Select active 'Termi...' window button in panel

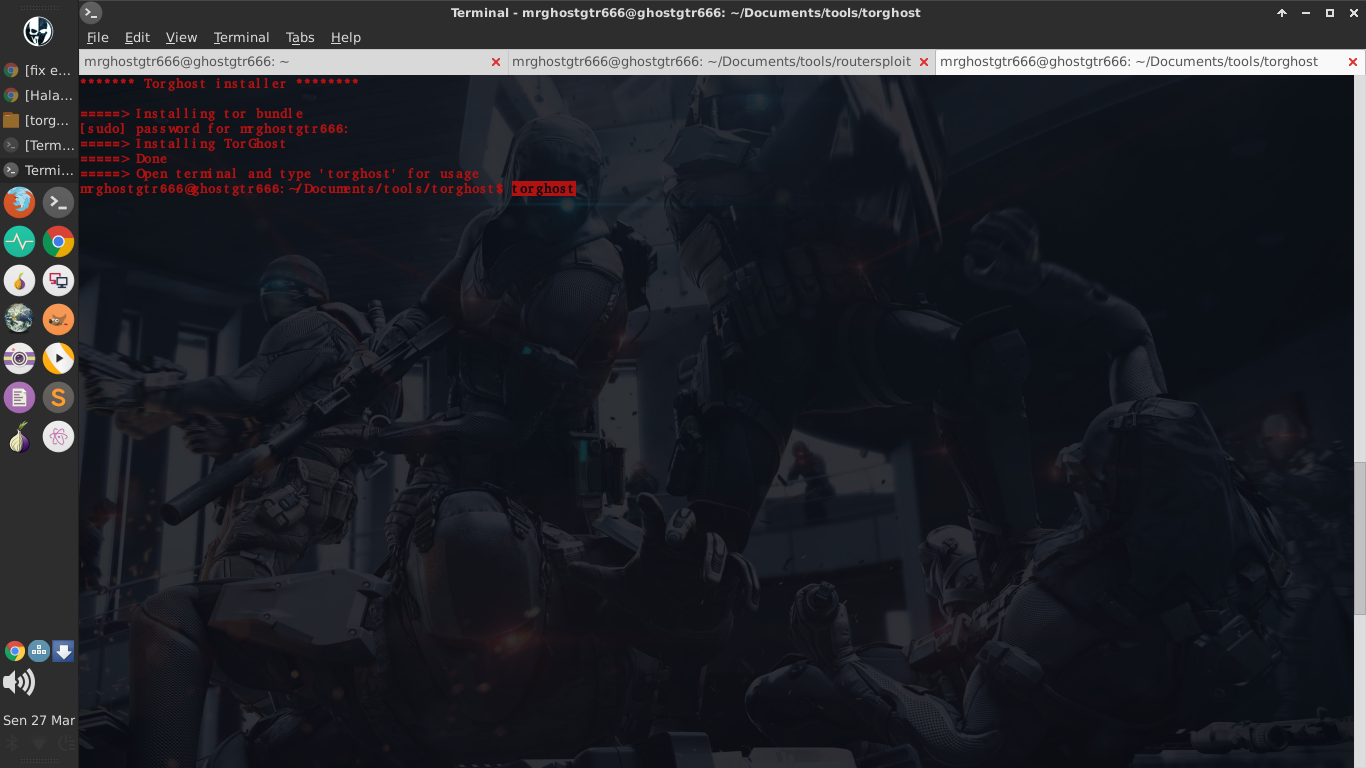pyautogui.click(x=38, y=170)
